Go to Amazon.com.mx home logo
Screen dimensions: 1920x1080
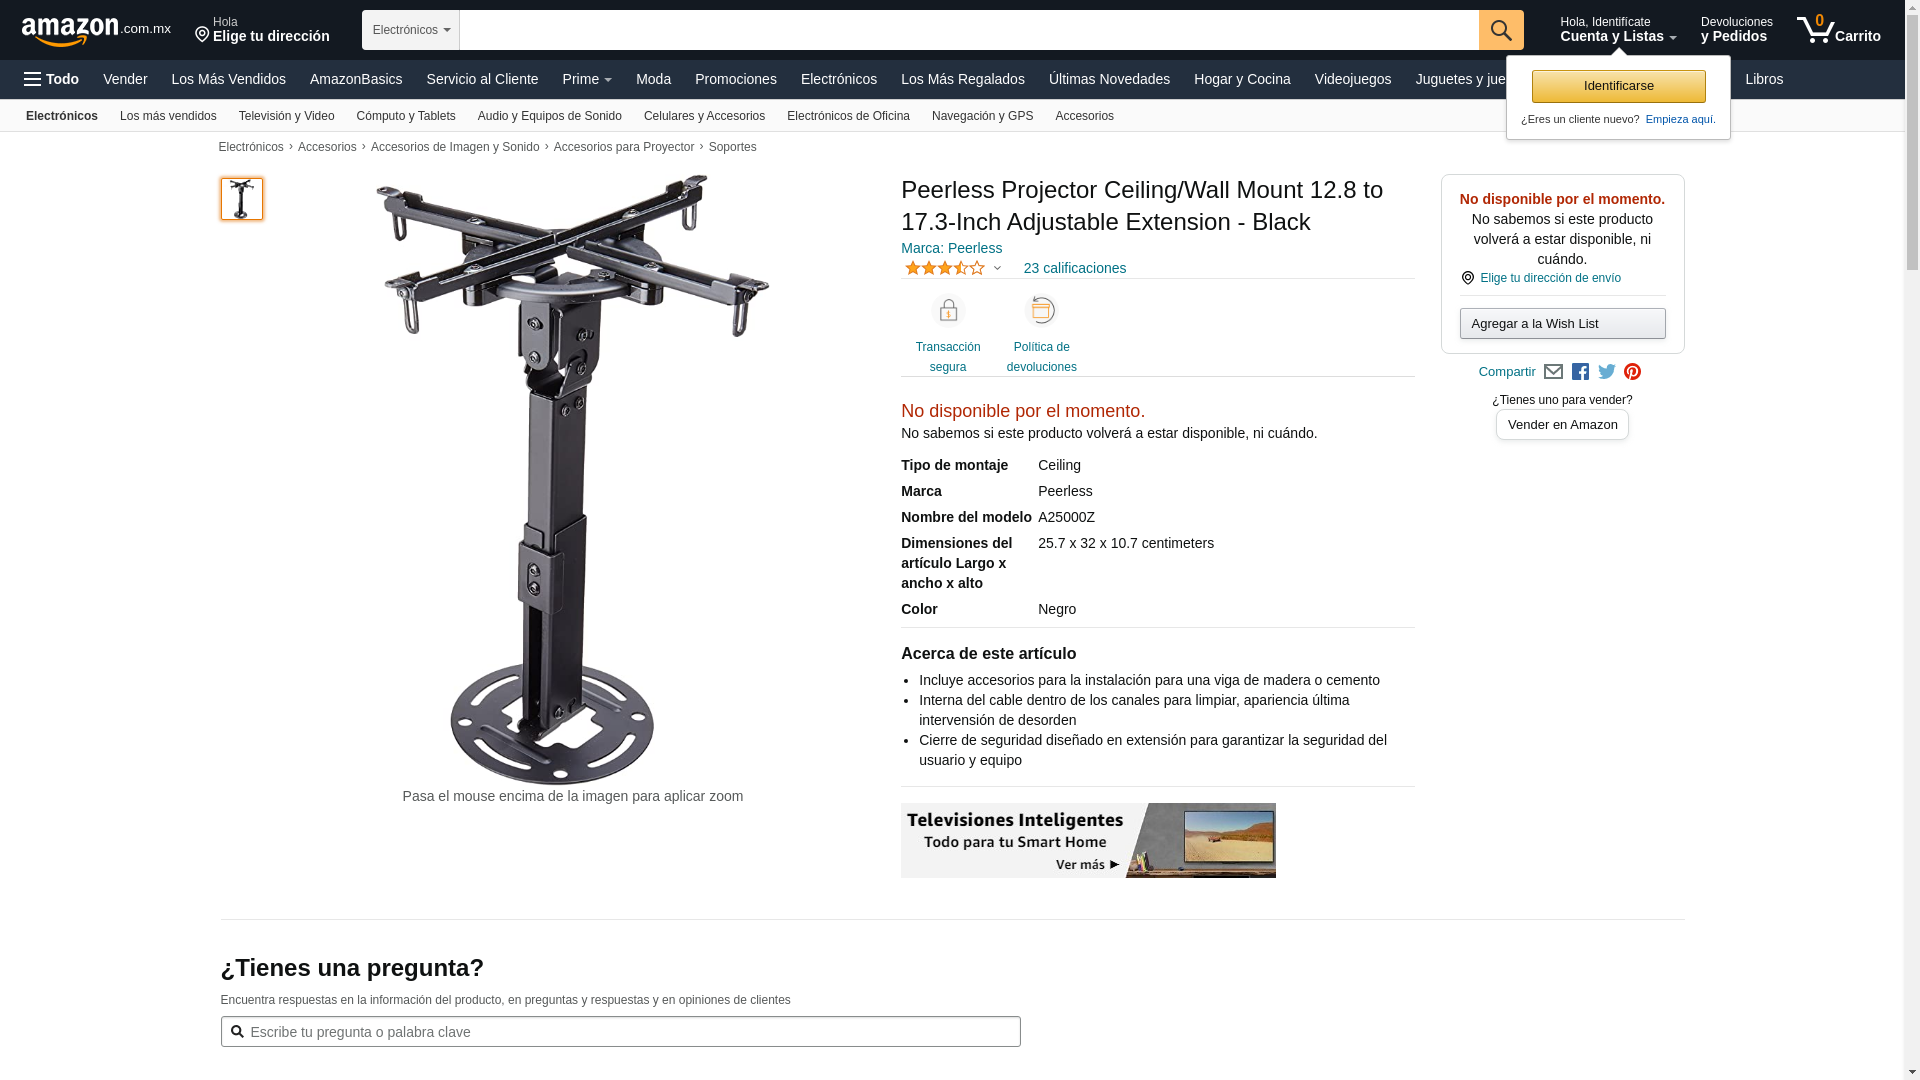pos(96,31)
